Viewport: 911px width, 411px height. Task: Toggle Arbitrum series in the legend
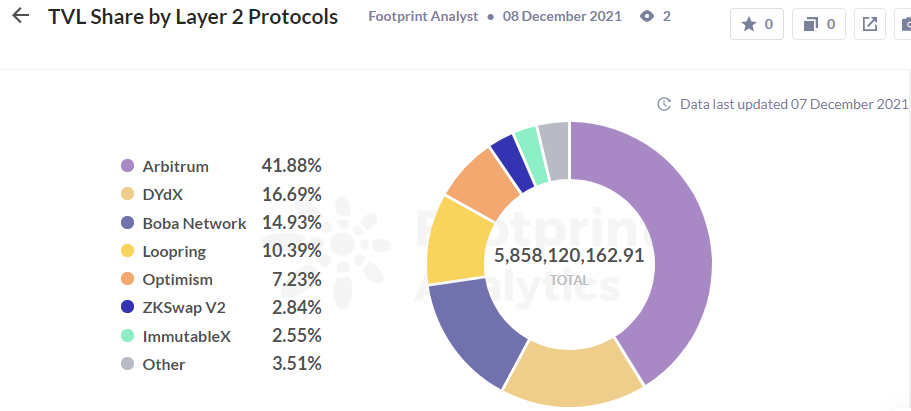tap(175, 166)
